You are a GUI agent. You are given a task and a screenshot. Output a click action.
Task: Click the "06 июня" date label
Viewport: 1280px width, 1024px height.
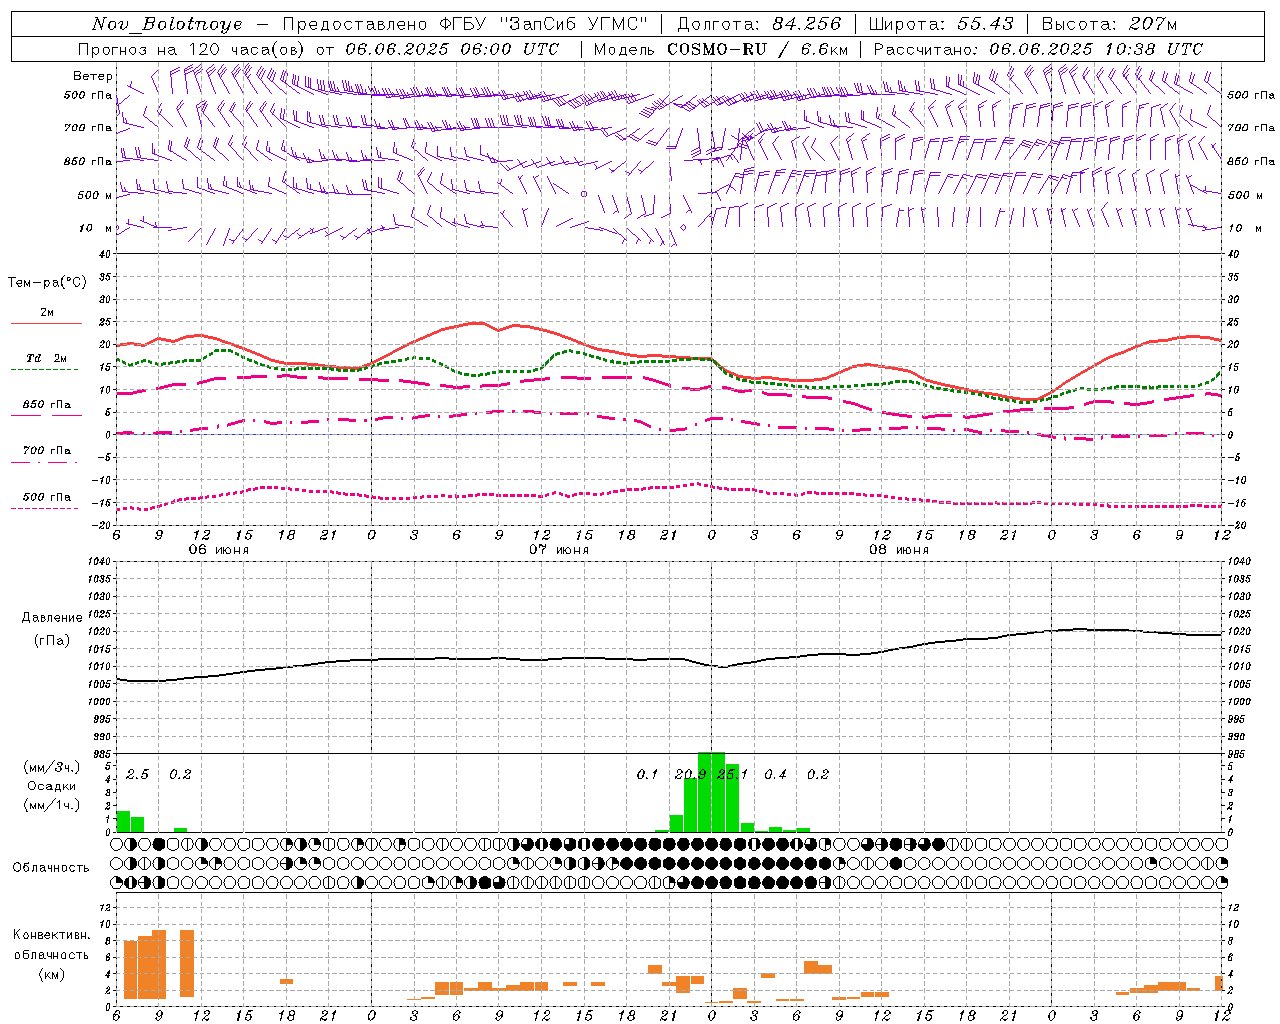(x=219, y=550)
